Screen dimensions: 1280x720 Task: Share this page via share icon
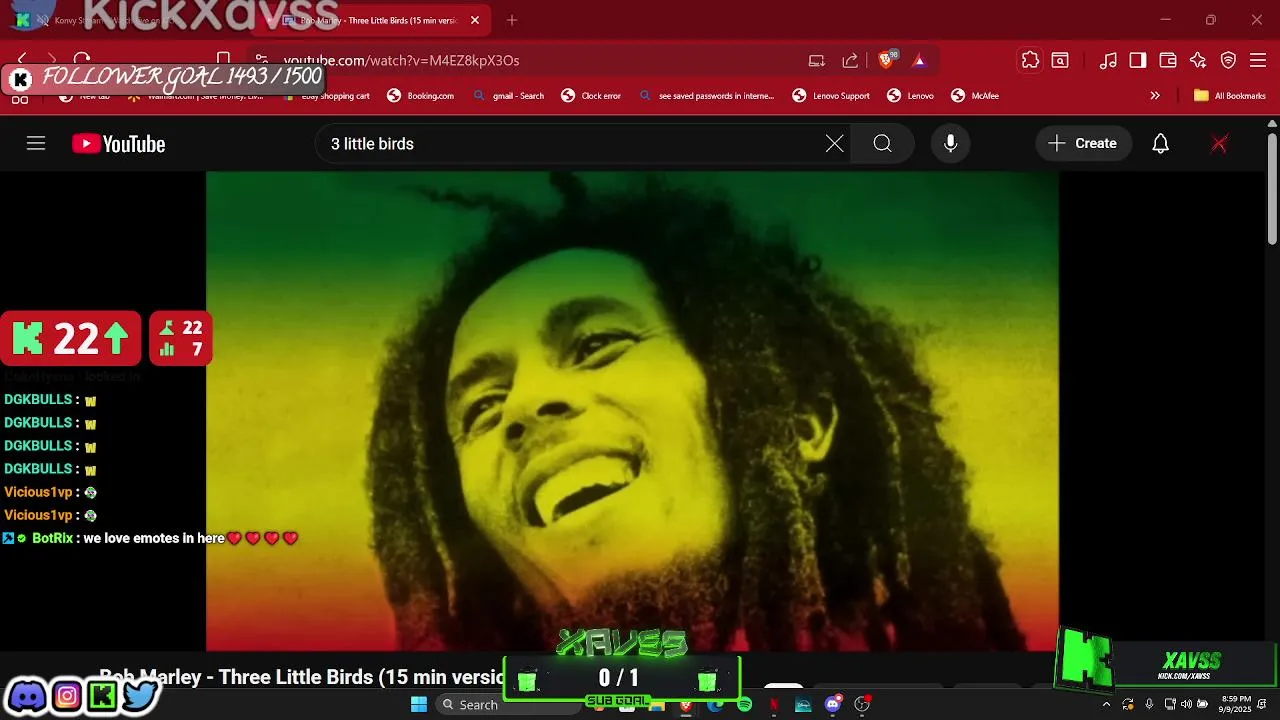(850, 60)
